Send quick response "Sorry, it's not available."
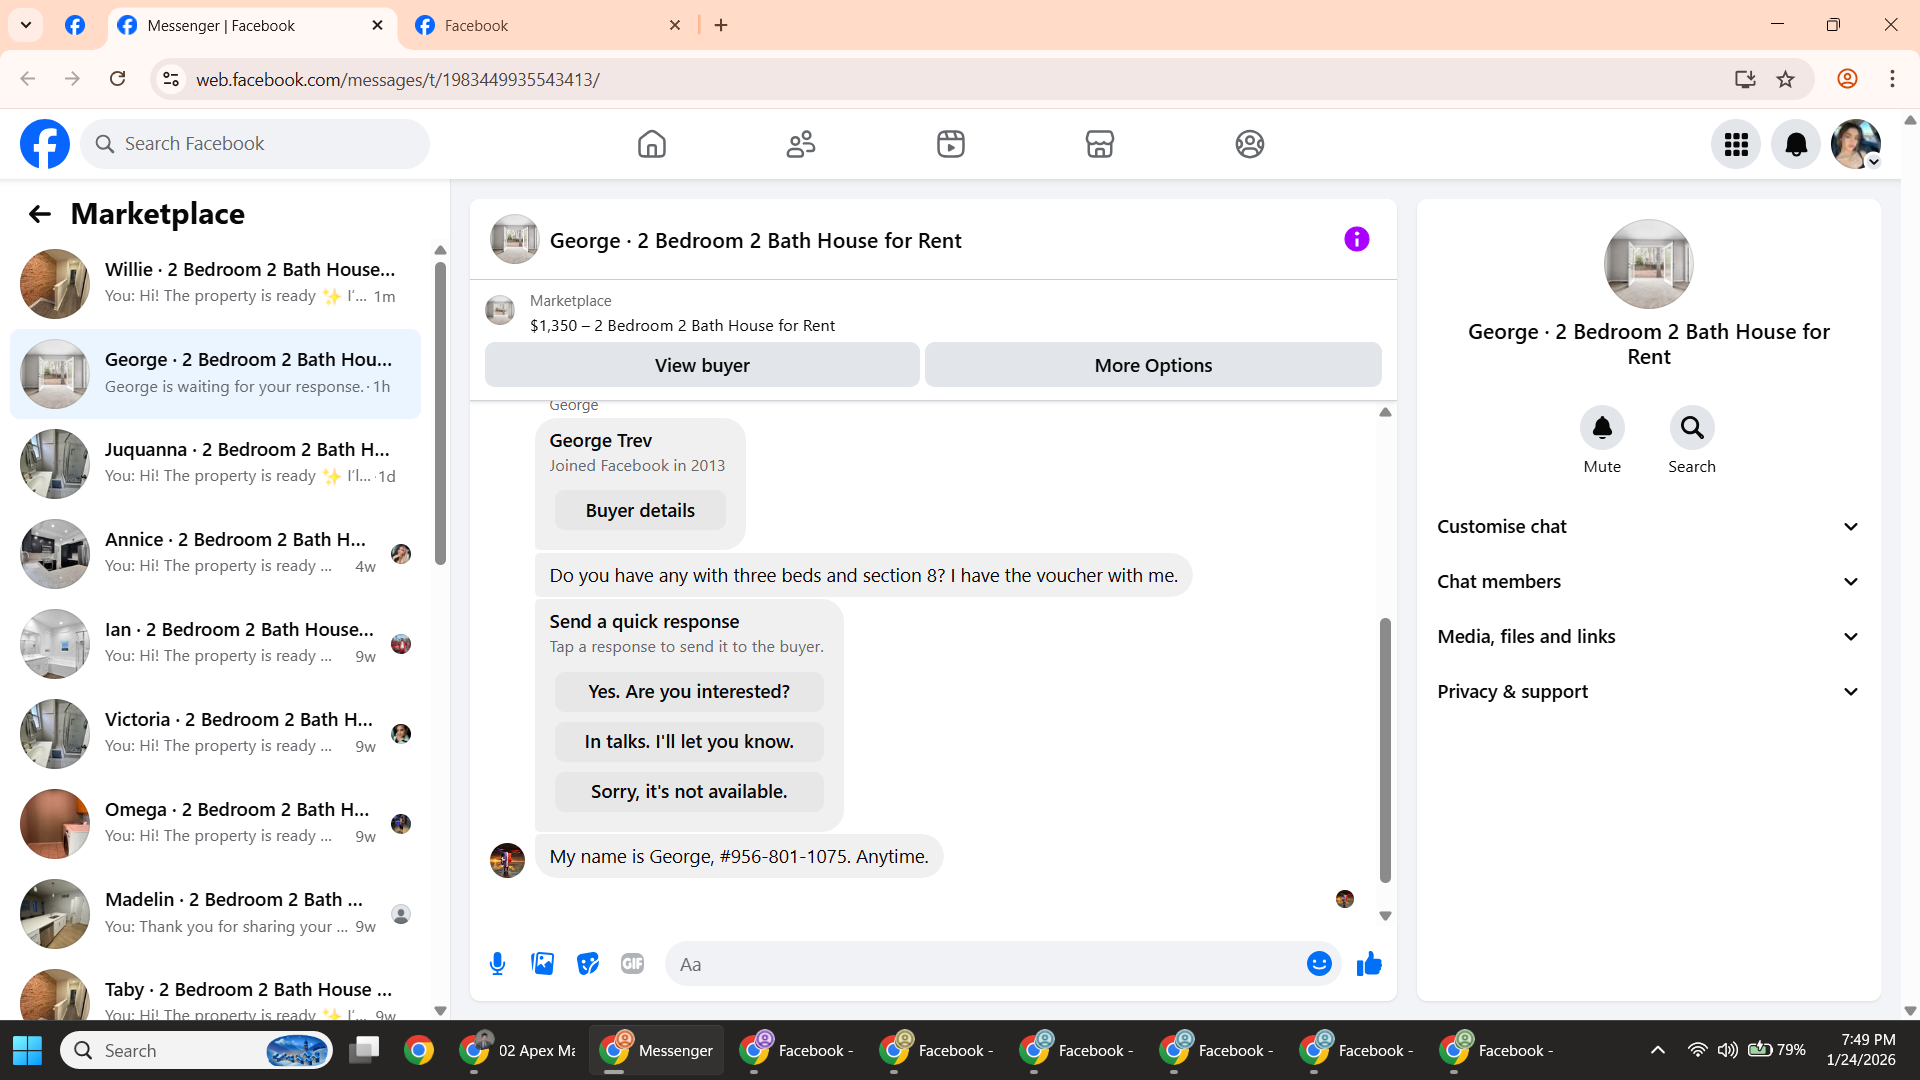The width and height of the screenshot is (1920, 1080). (x=689, y=792)
